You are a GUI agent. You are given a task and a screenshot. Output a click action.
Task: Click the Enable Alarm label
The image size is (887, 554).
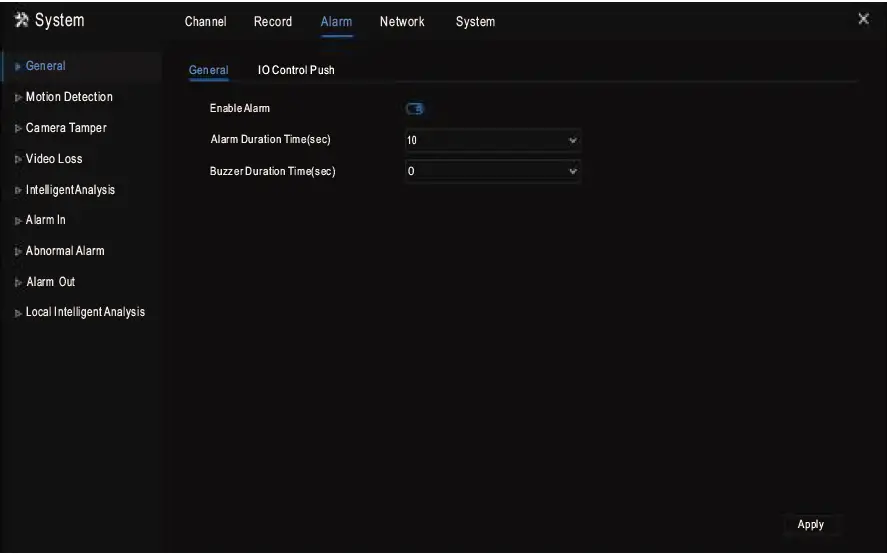coord(240,108)
